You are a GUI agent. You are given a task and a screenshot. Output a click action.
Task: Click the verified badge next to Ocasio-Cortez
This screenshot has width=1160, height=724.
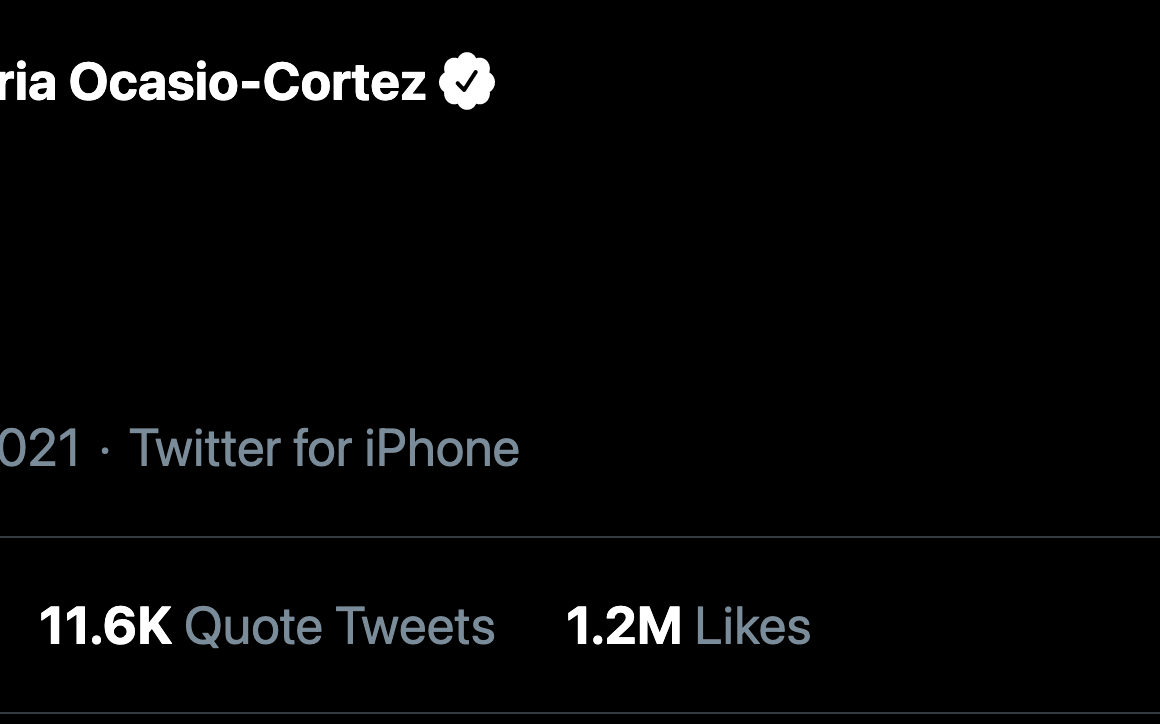click(467, 82)
